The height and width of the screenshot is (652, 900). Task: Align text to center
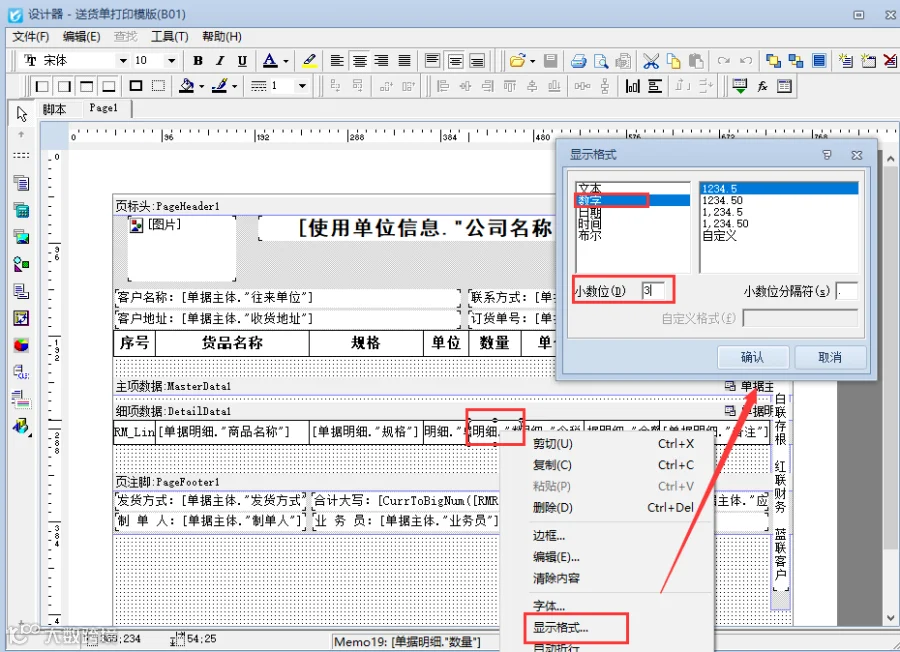point(360,61)
